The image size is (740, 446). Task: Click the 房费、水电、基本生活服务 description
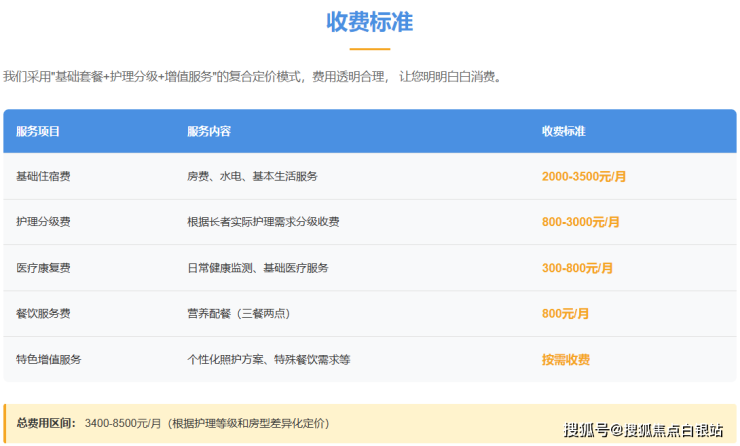coord(252,176)
